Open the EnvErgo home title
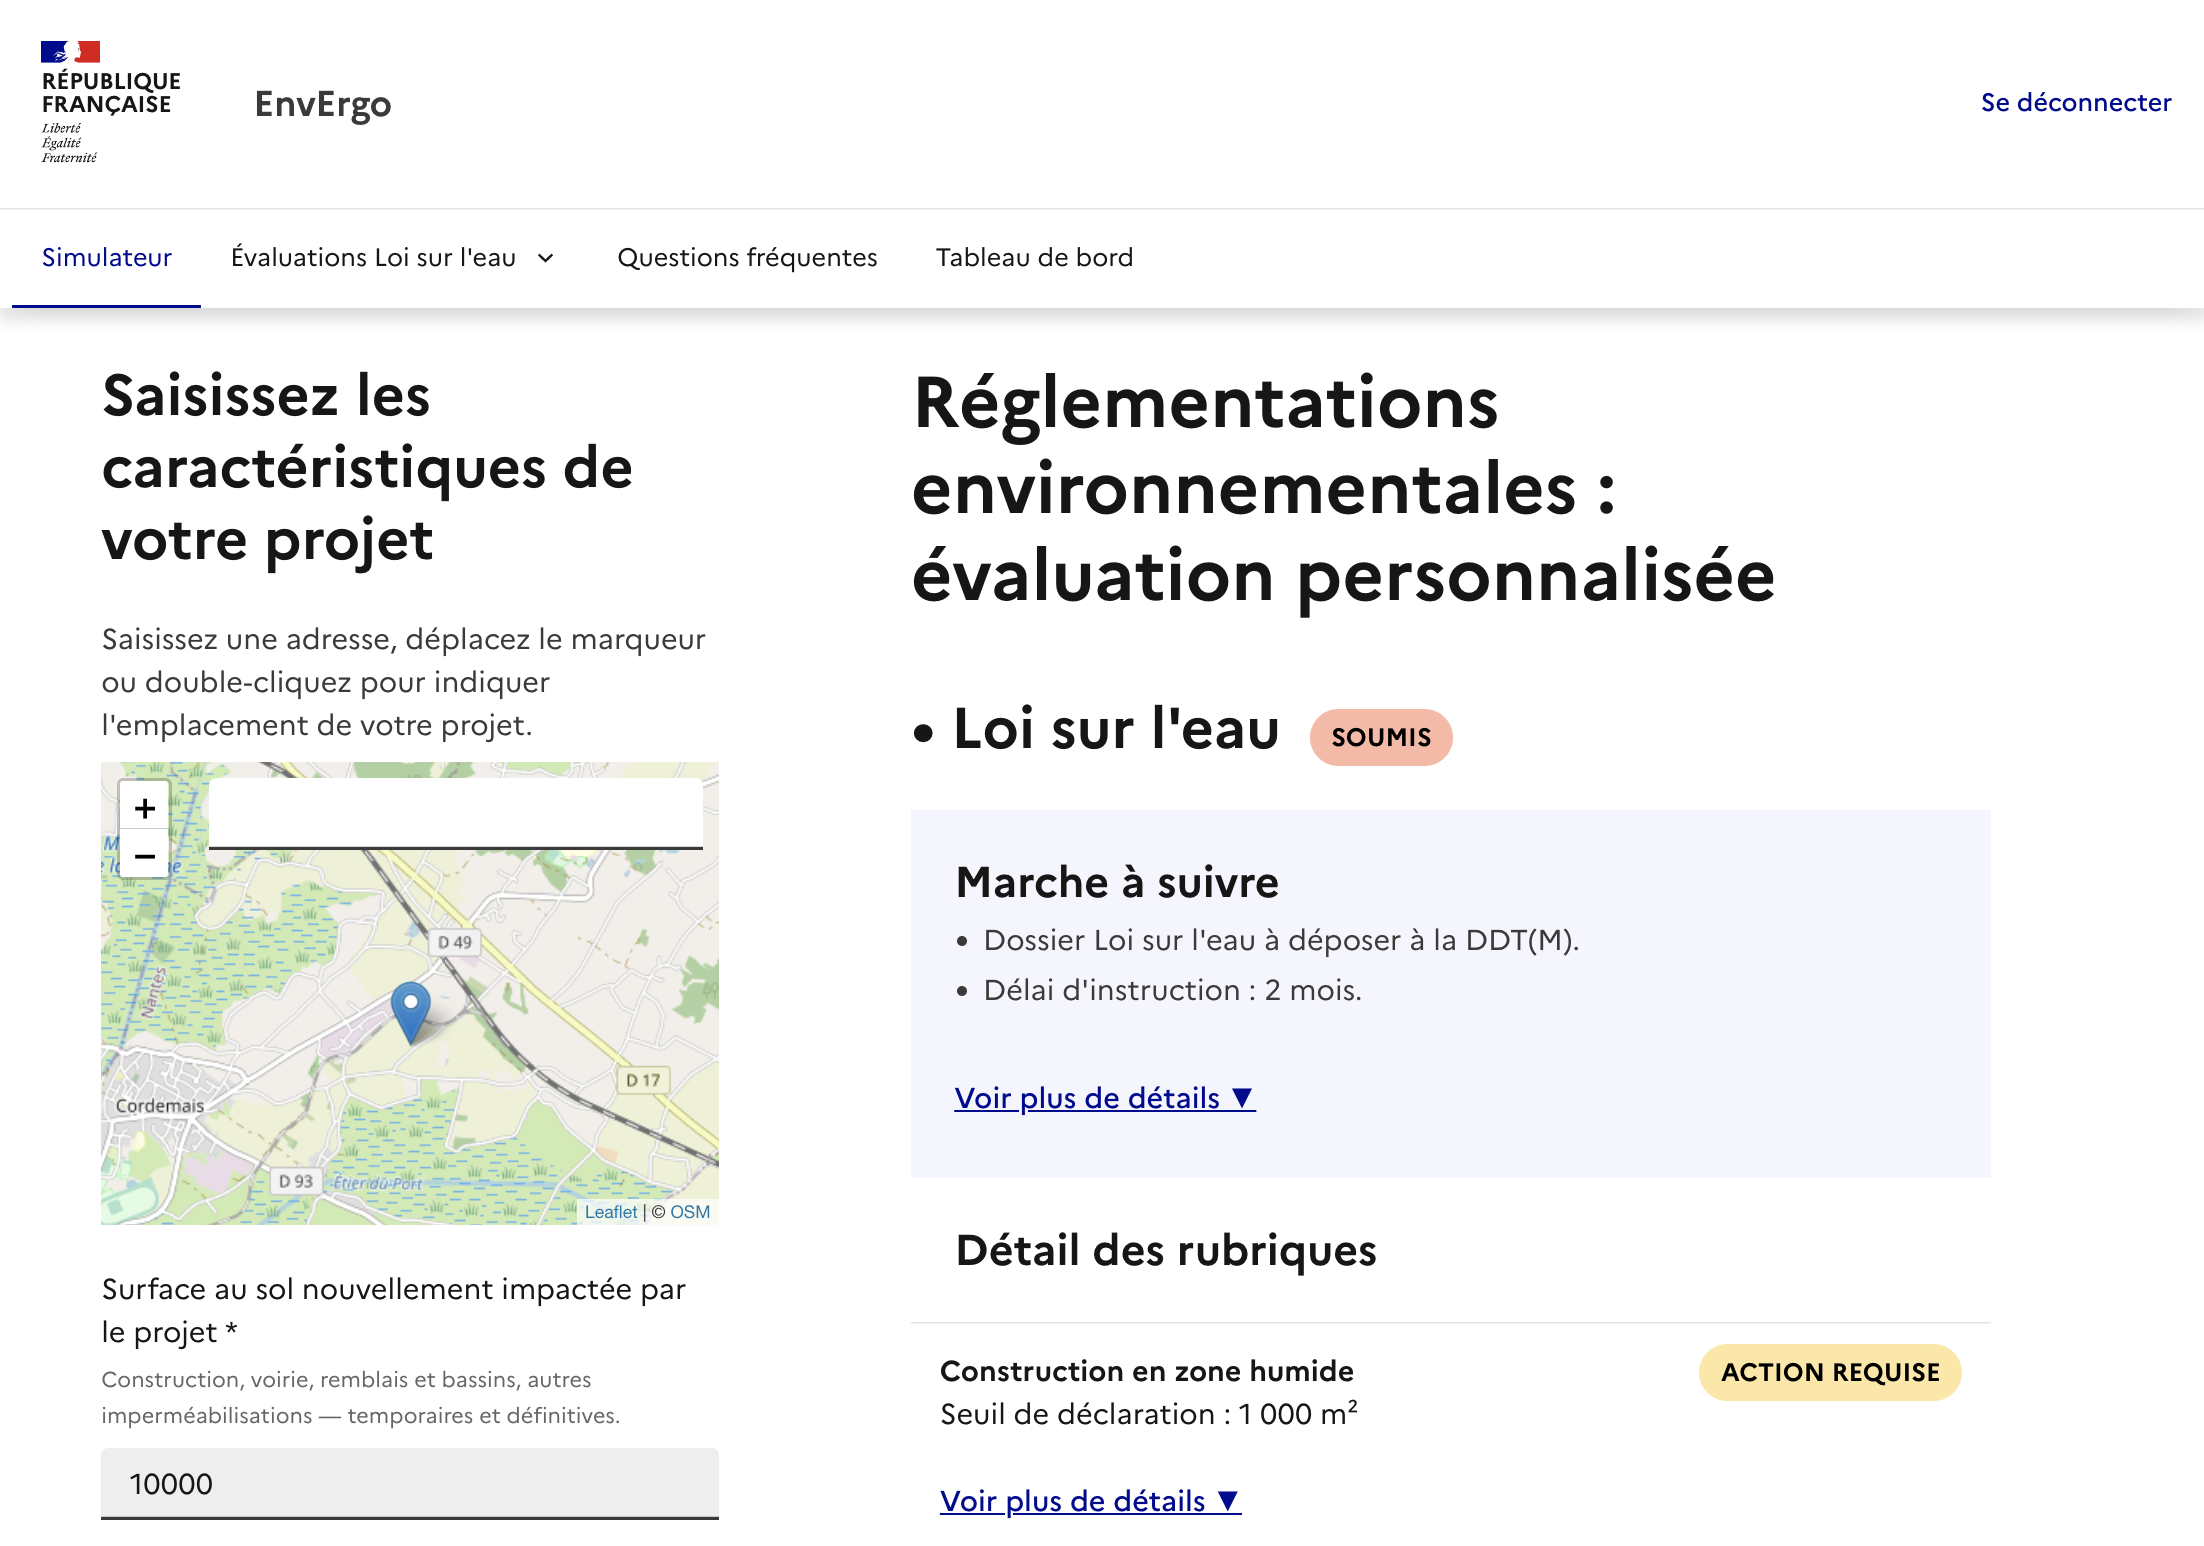The image size is (2204, 1546). (x=323, y=104)
